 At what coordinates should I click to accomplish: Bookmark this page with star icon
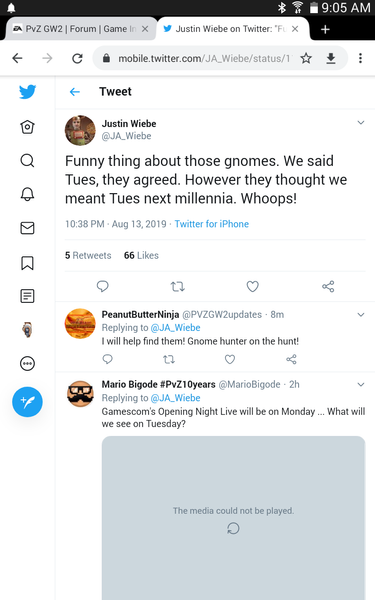306,58
